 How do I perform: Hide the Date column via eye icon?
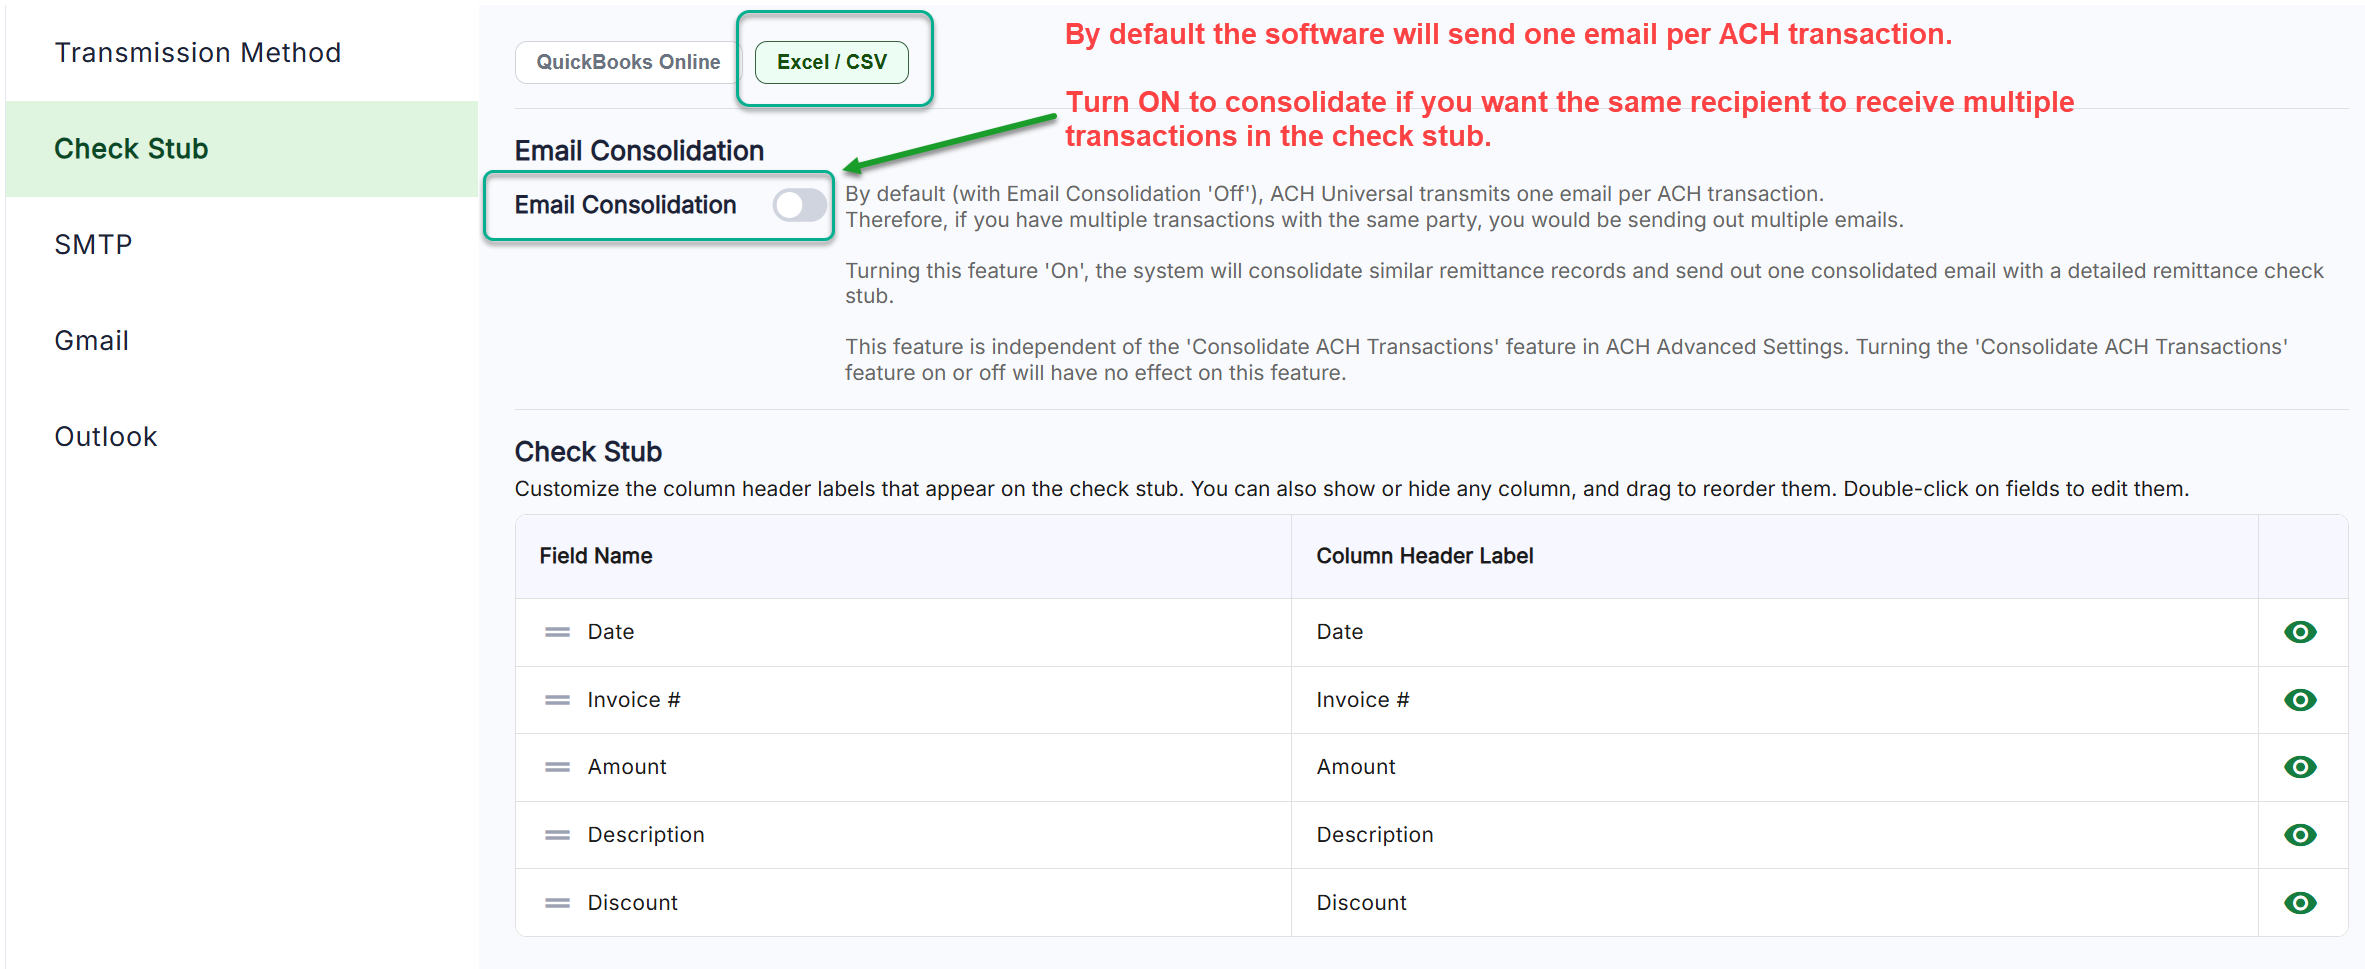tap(2300, 632)
